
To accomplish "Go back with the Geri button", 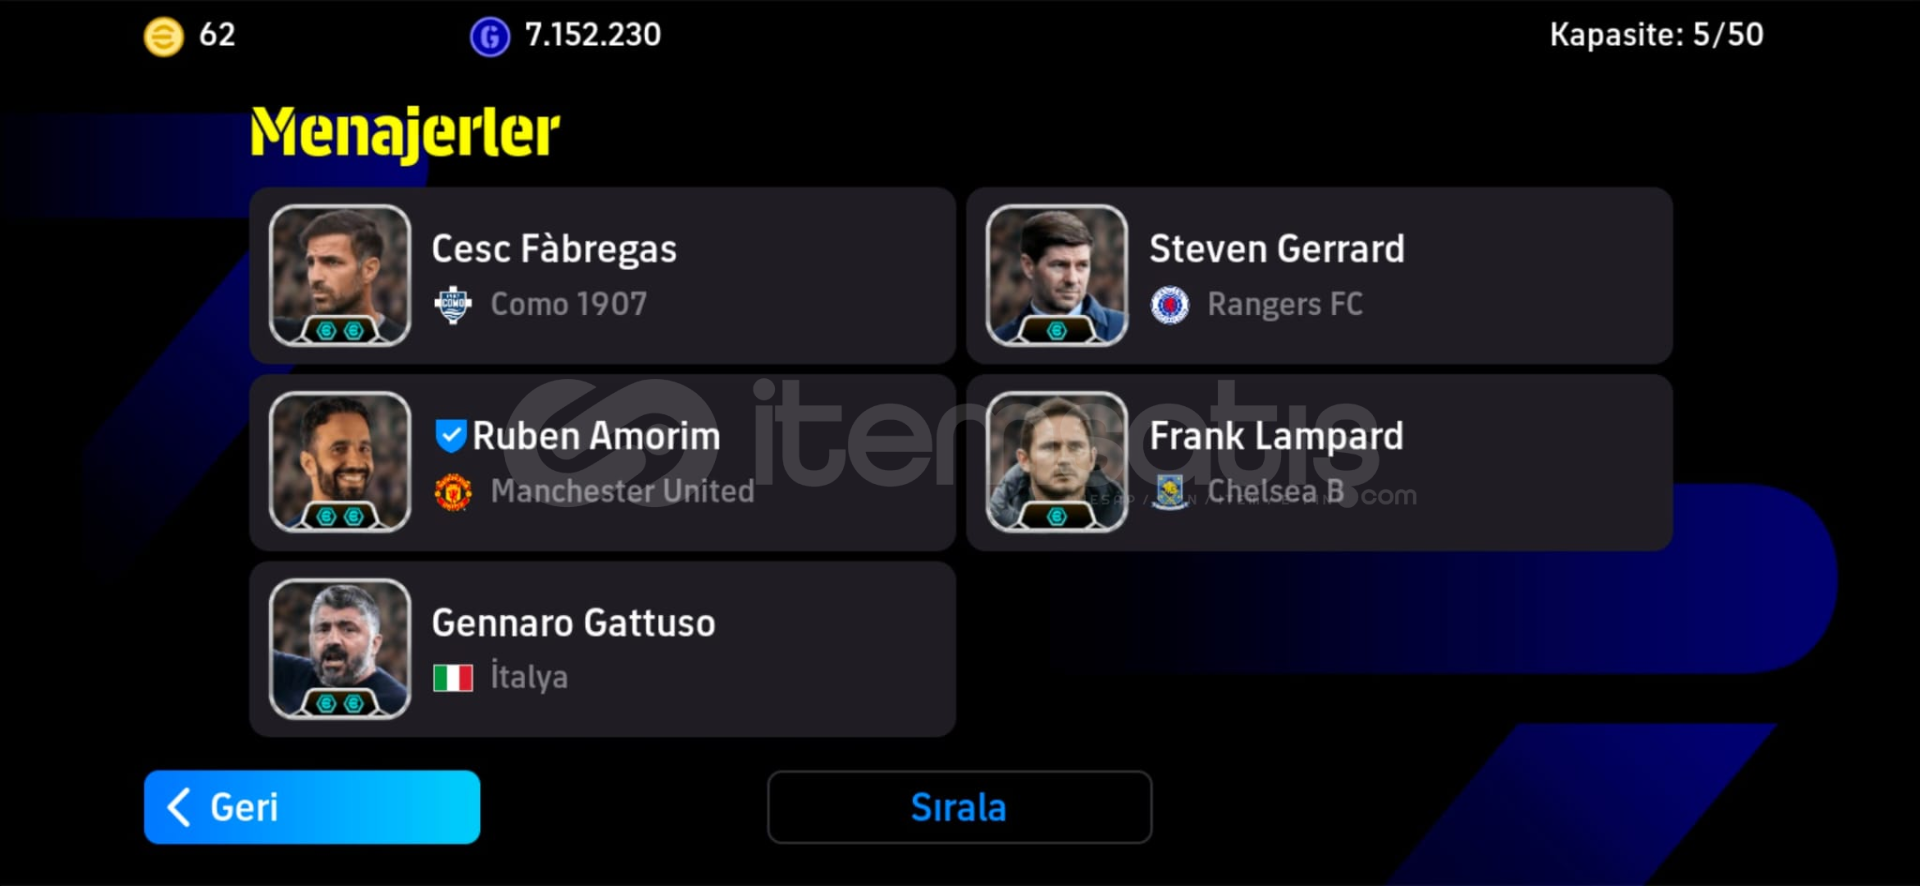I will coord(312,807).
